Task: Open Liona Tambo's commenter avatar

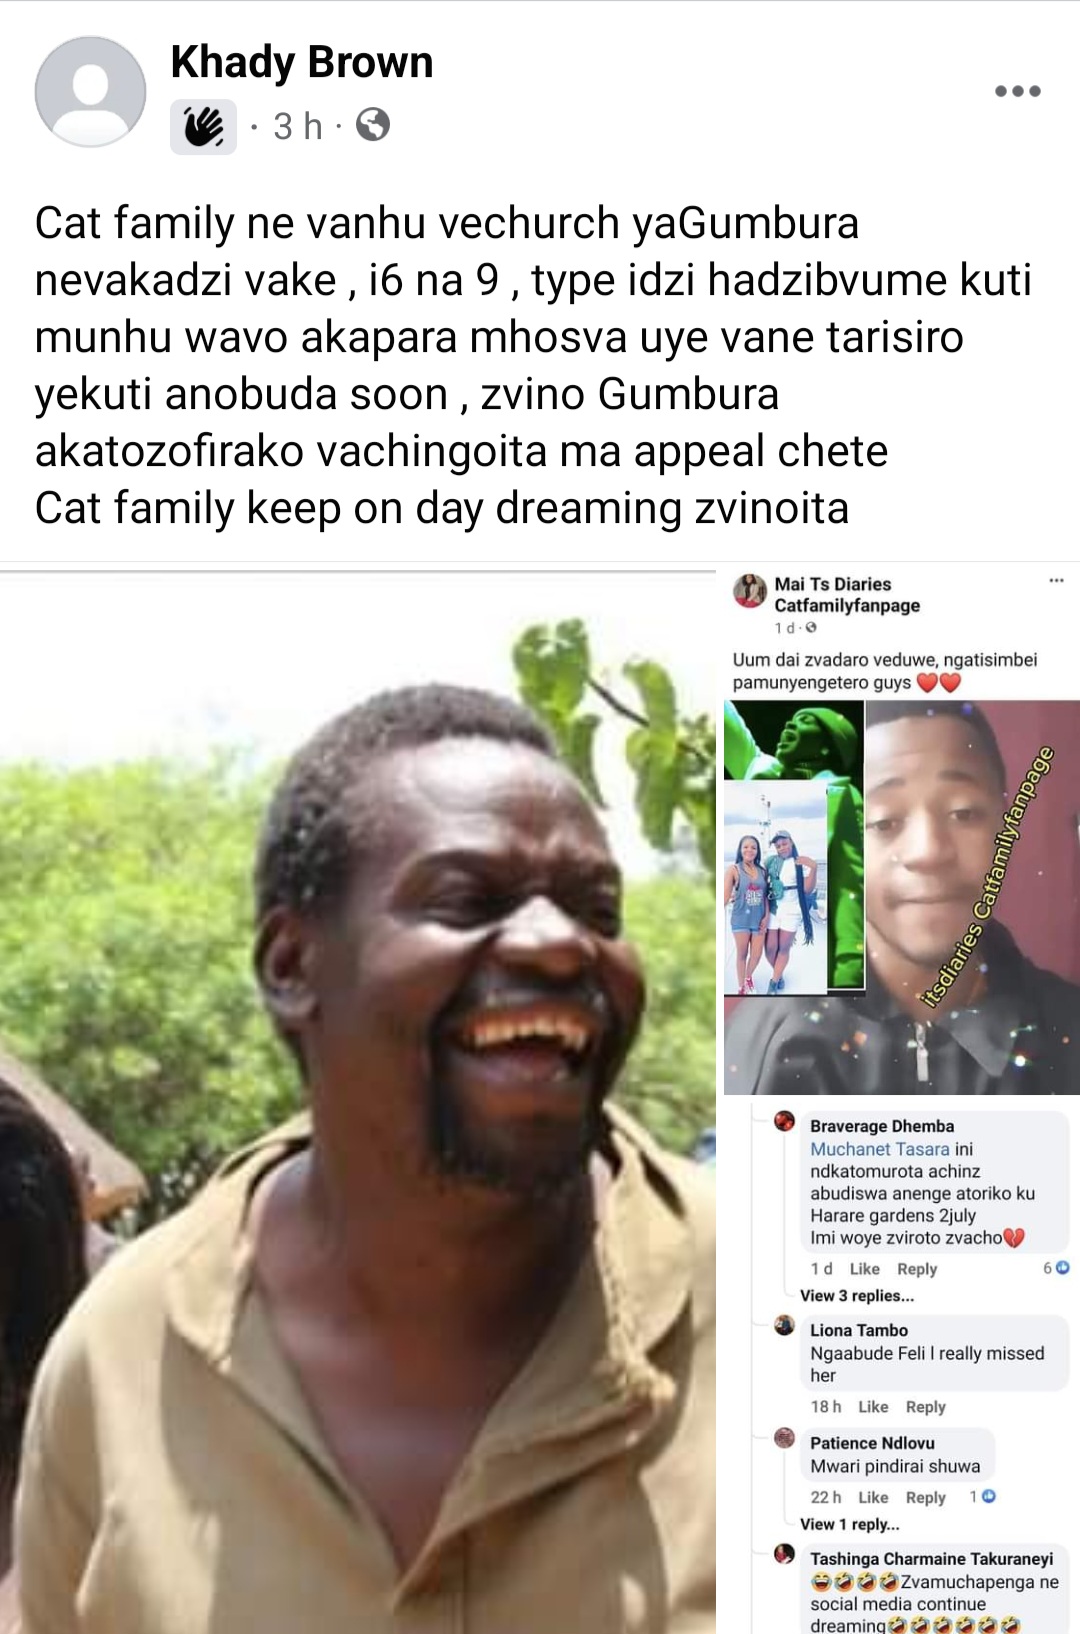Action: pos(785,1326)
